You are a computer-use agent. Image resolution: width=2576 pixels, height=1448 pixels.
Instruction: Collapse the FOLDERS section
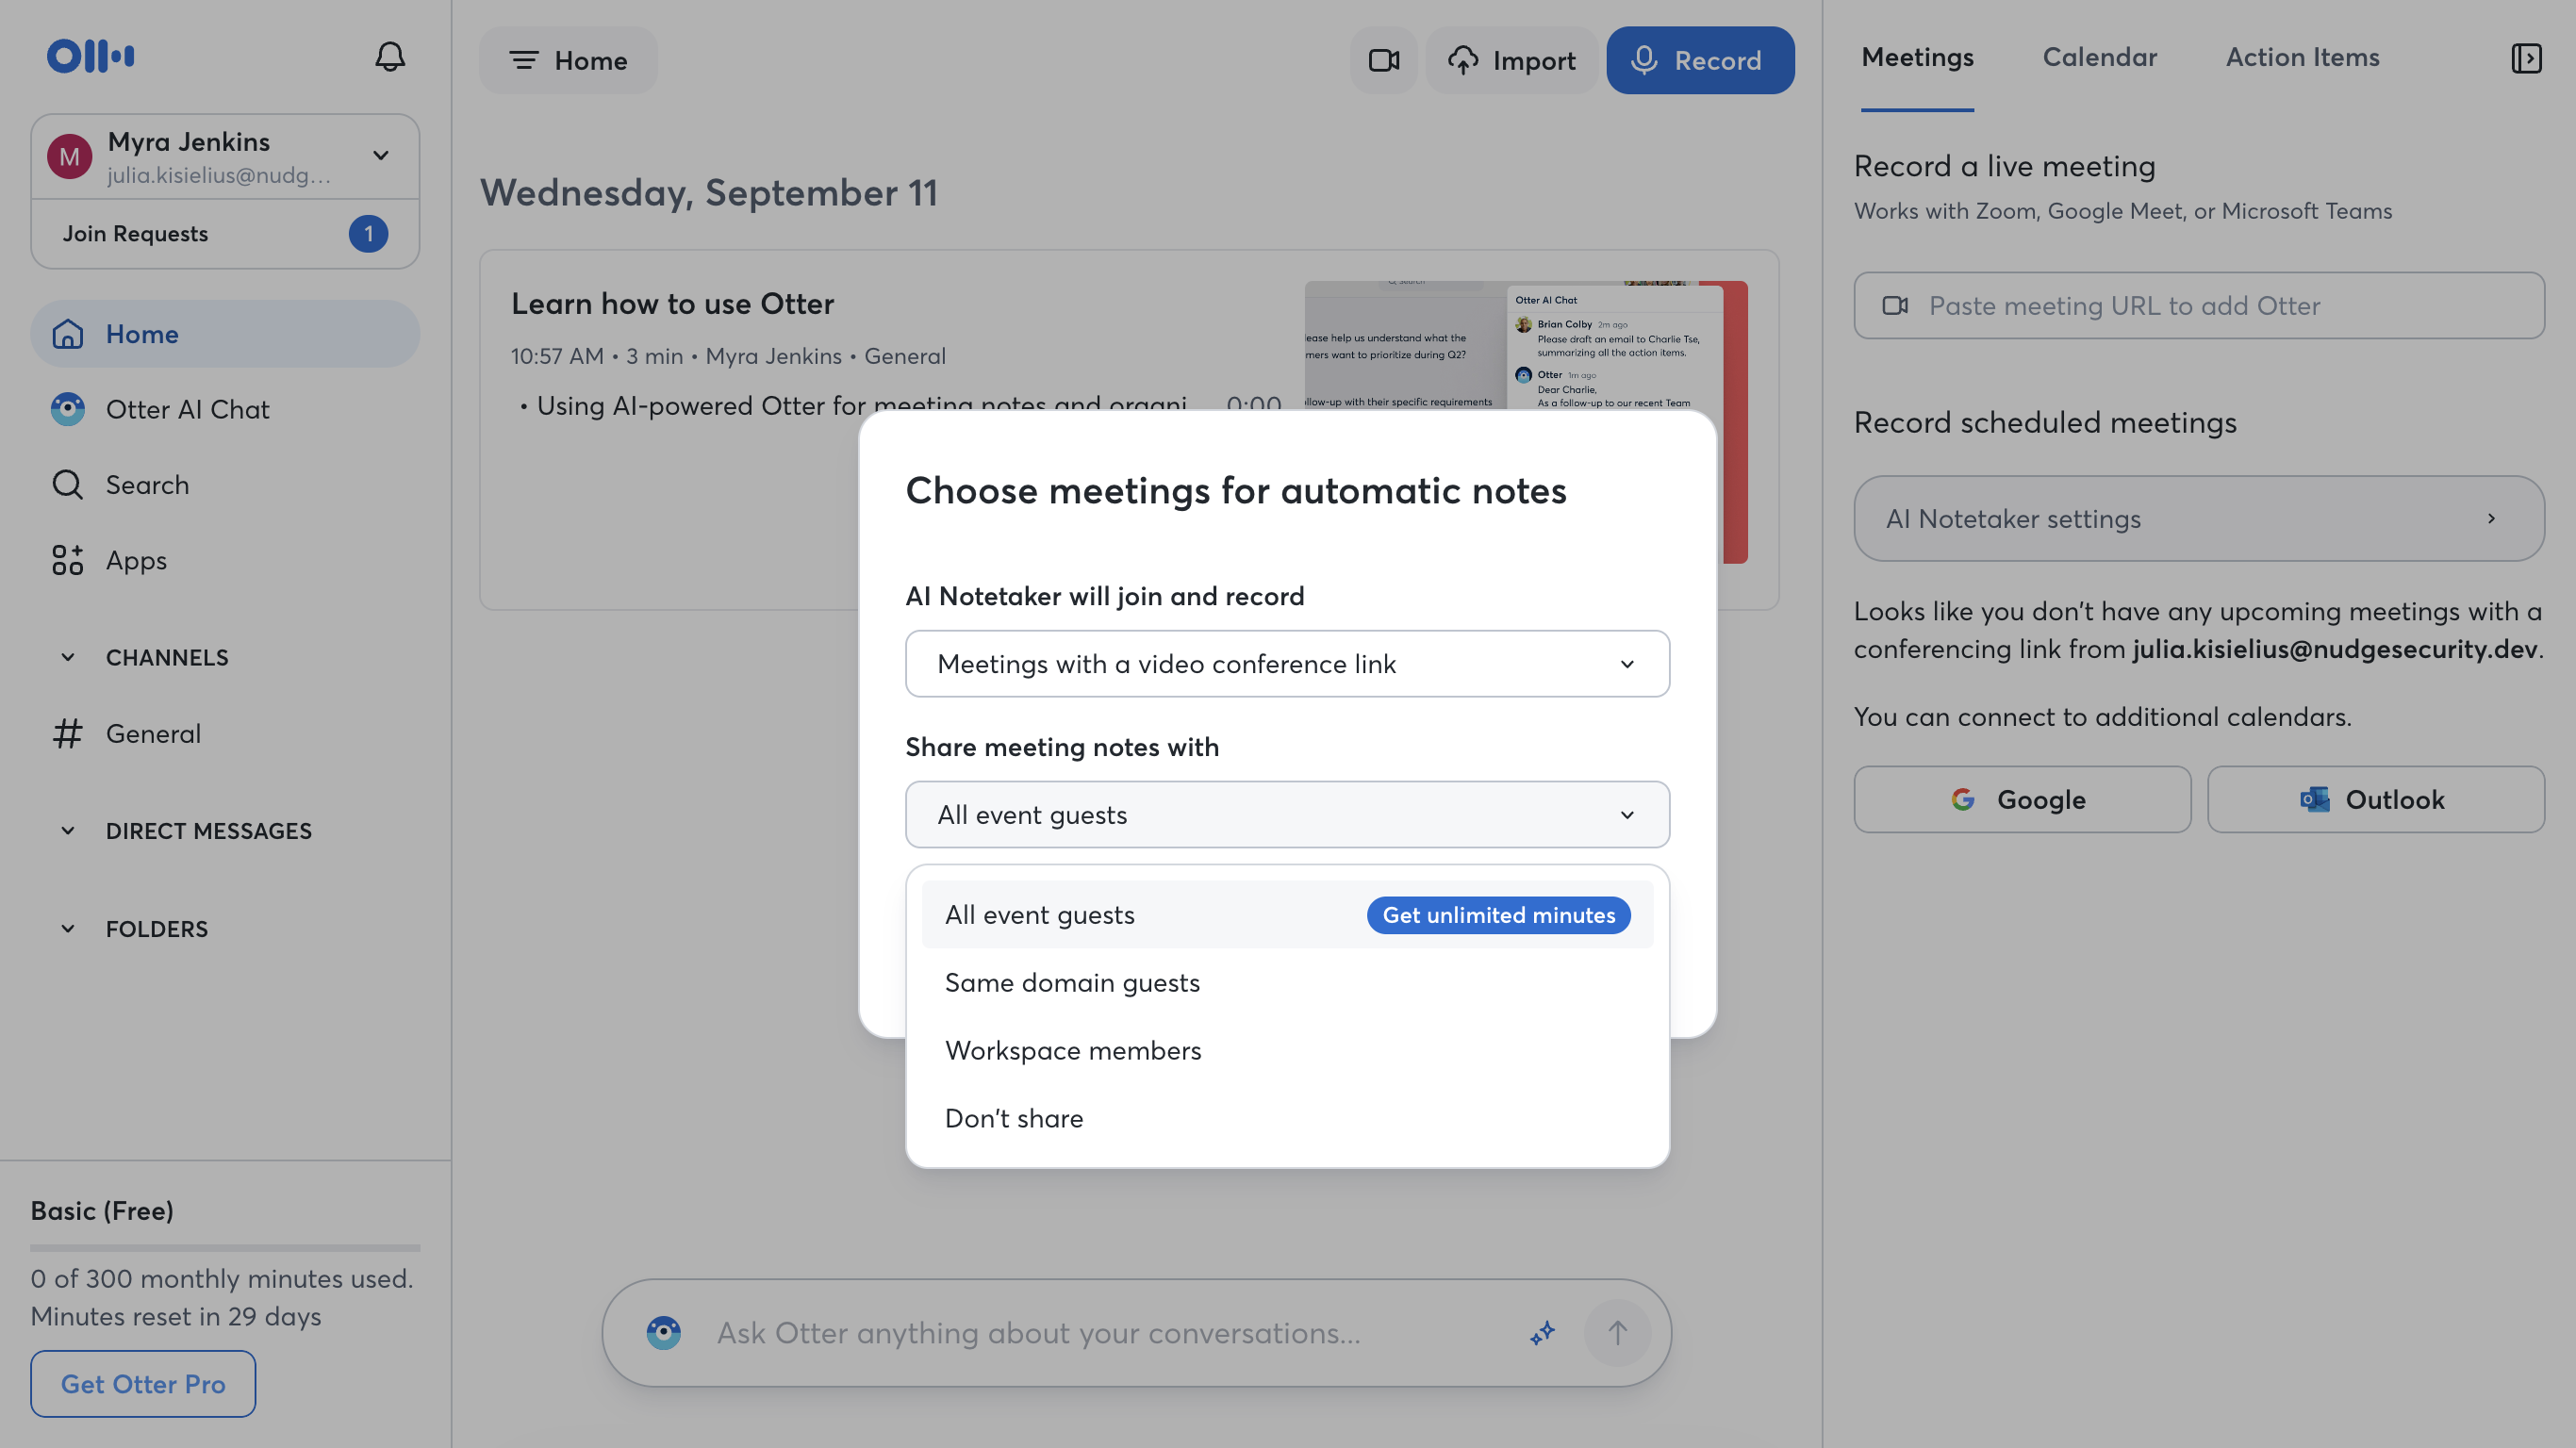tap(68, 929)
